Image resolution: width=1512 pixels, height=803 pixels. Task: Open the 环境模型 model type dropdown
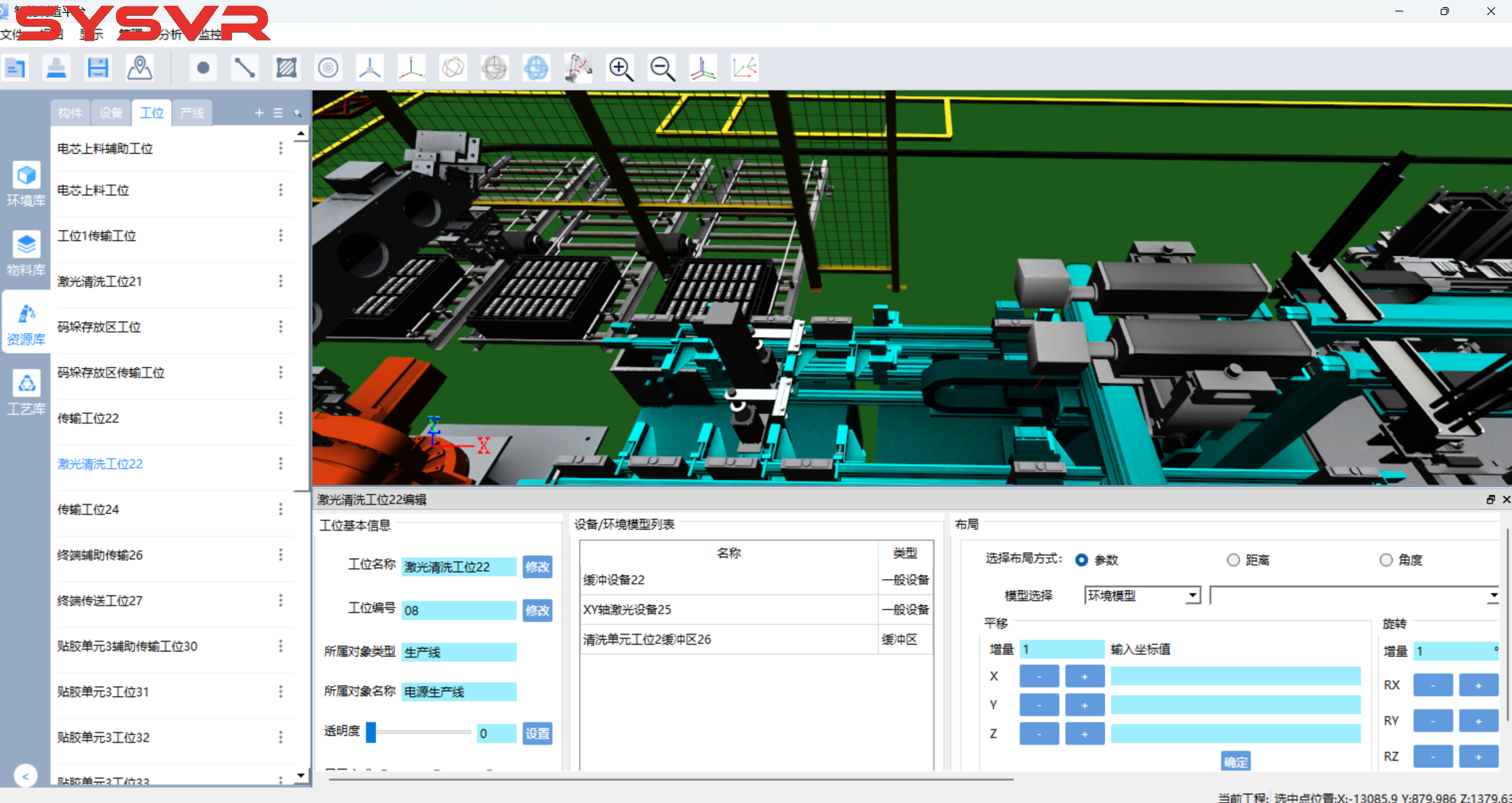pyautogui.click(x=1142, y=596)
